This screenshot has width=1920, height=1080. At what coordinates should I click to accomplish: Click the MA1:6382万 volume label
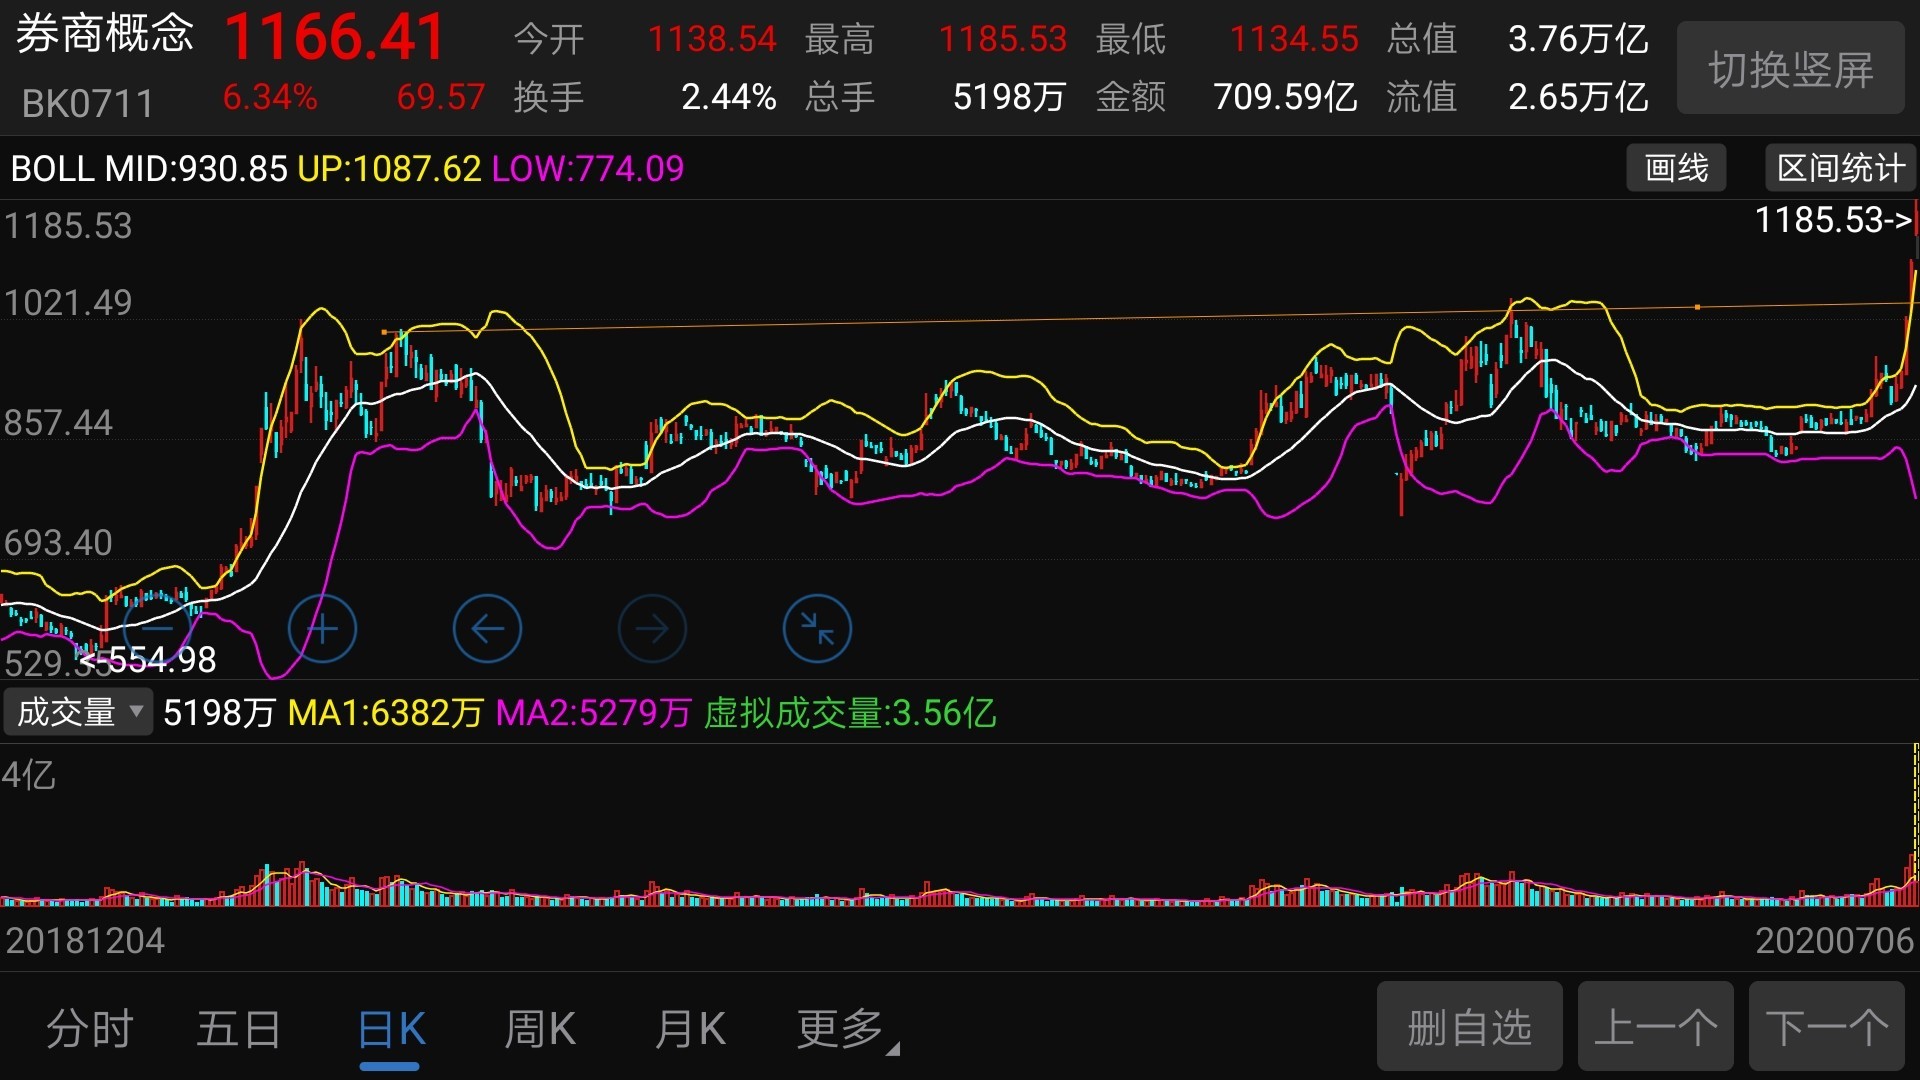pyautogui.click(x=385, y=713)
